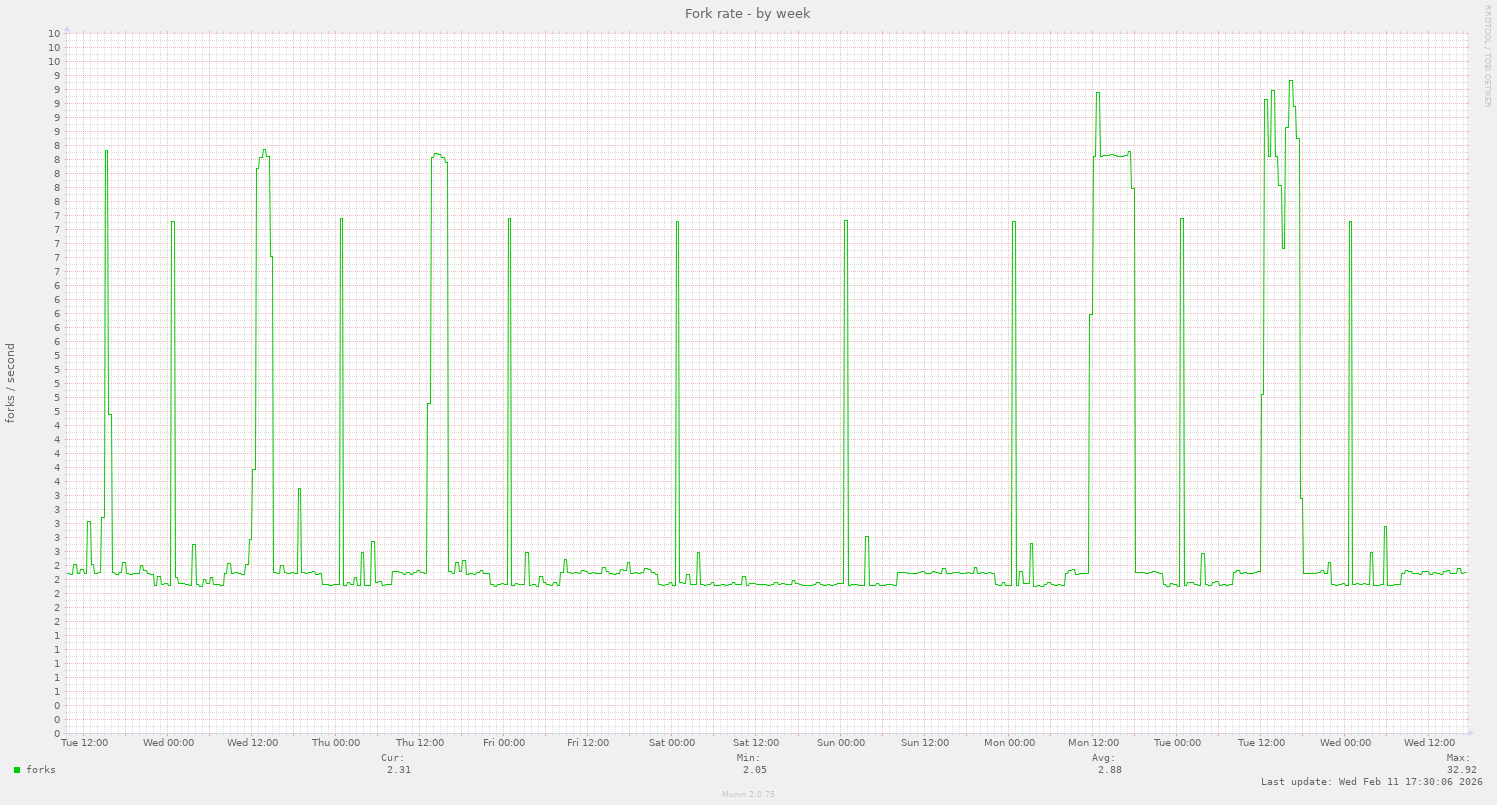Select the Thu 12:00 time axis marker
The height and width of the screenshot is (805, 1497).
click(420, 743)
